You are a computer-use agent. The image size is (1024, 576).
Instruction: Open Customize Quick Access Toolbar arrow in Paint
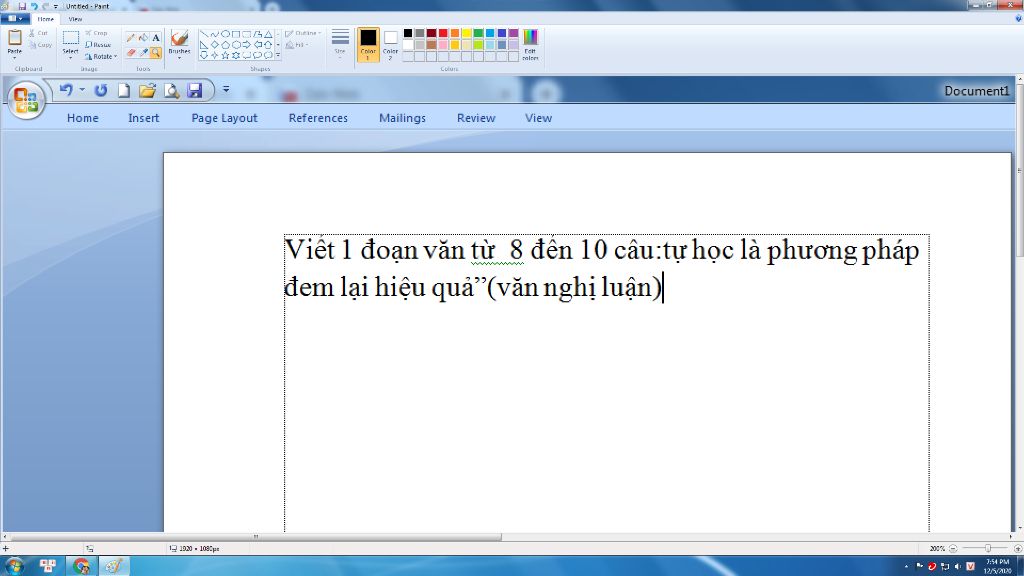coord(56,6)
